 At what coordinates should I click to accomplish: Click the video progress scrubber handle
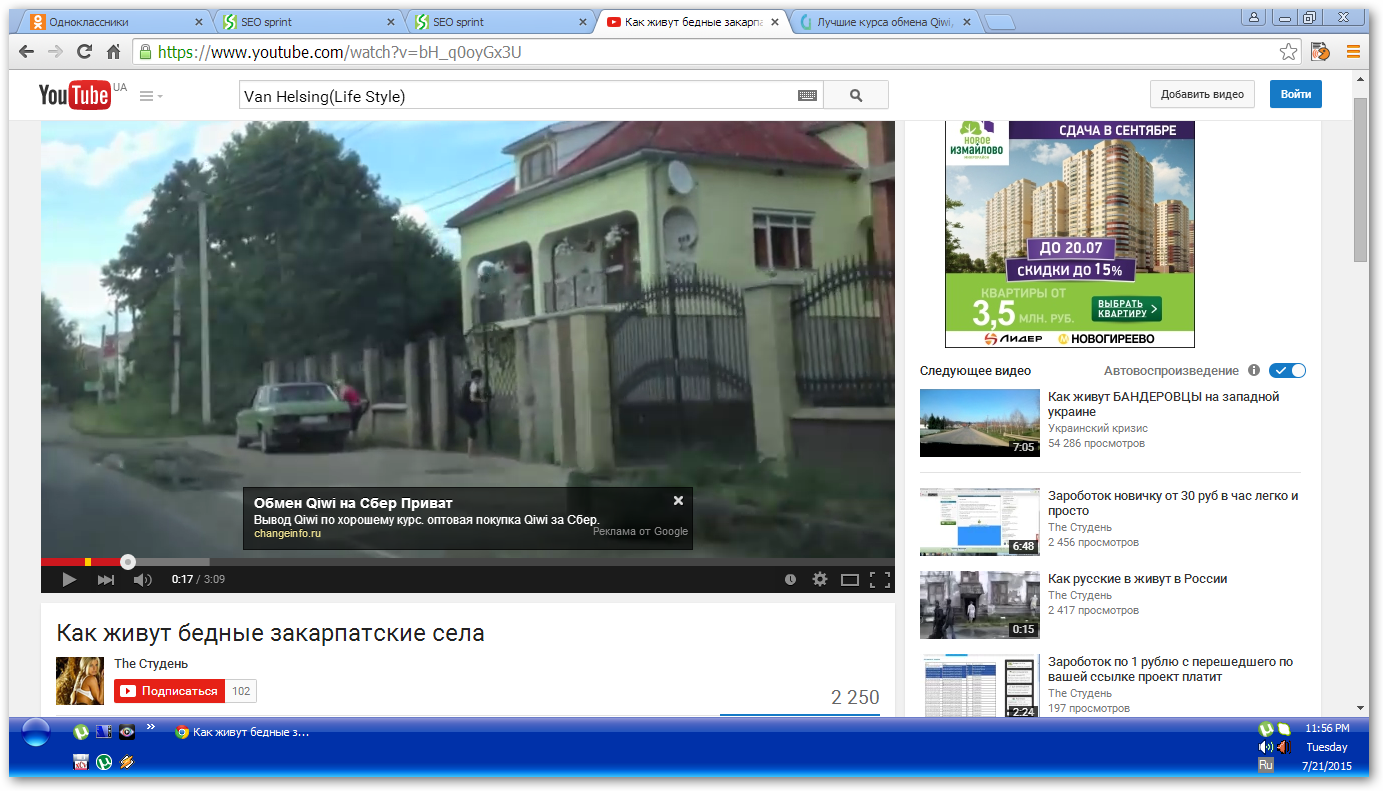click(x=128, y=562)
